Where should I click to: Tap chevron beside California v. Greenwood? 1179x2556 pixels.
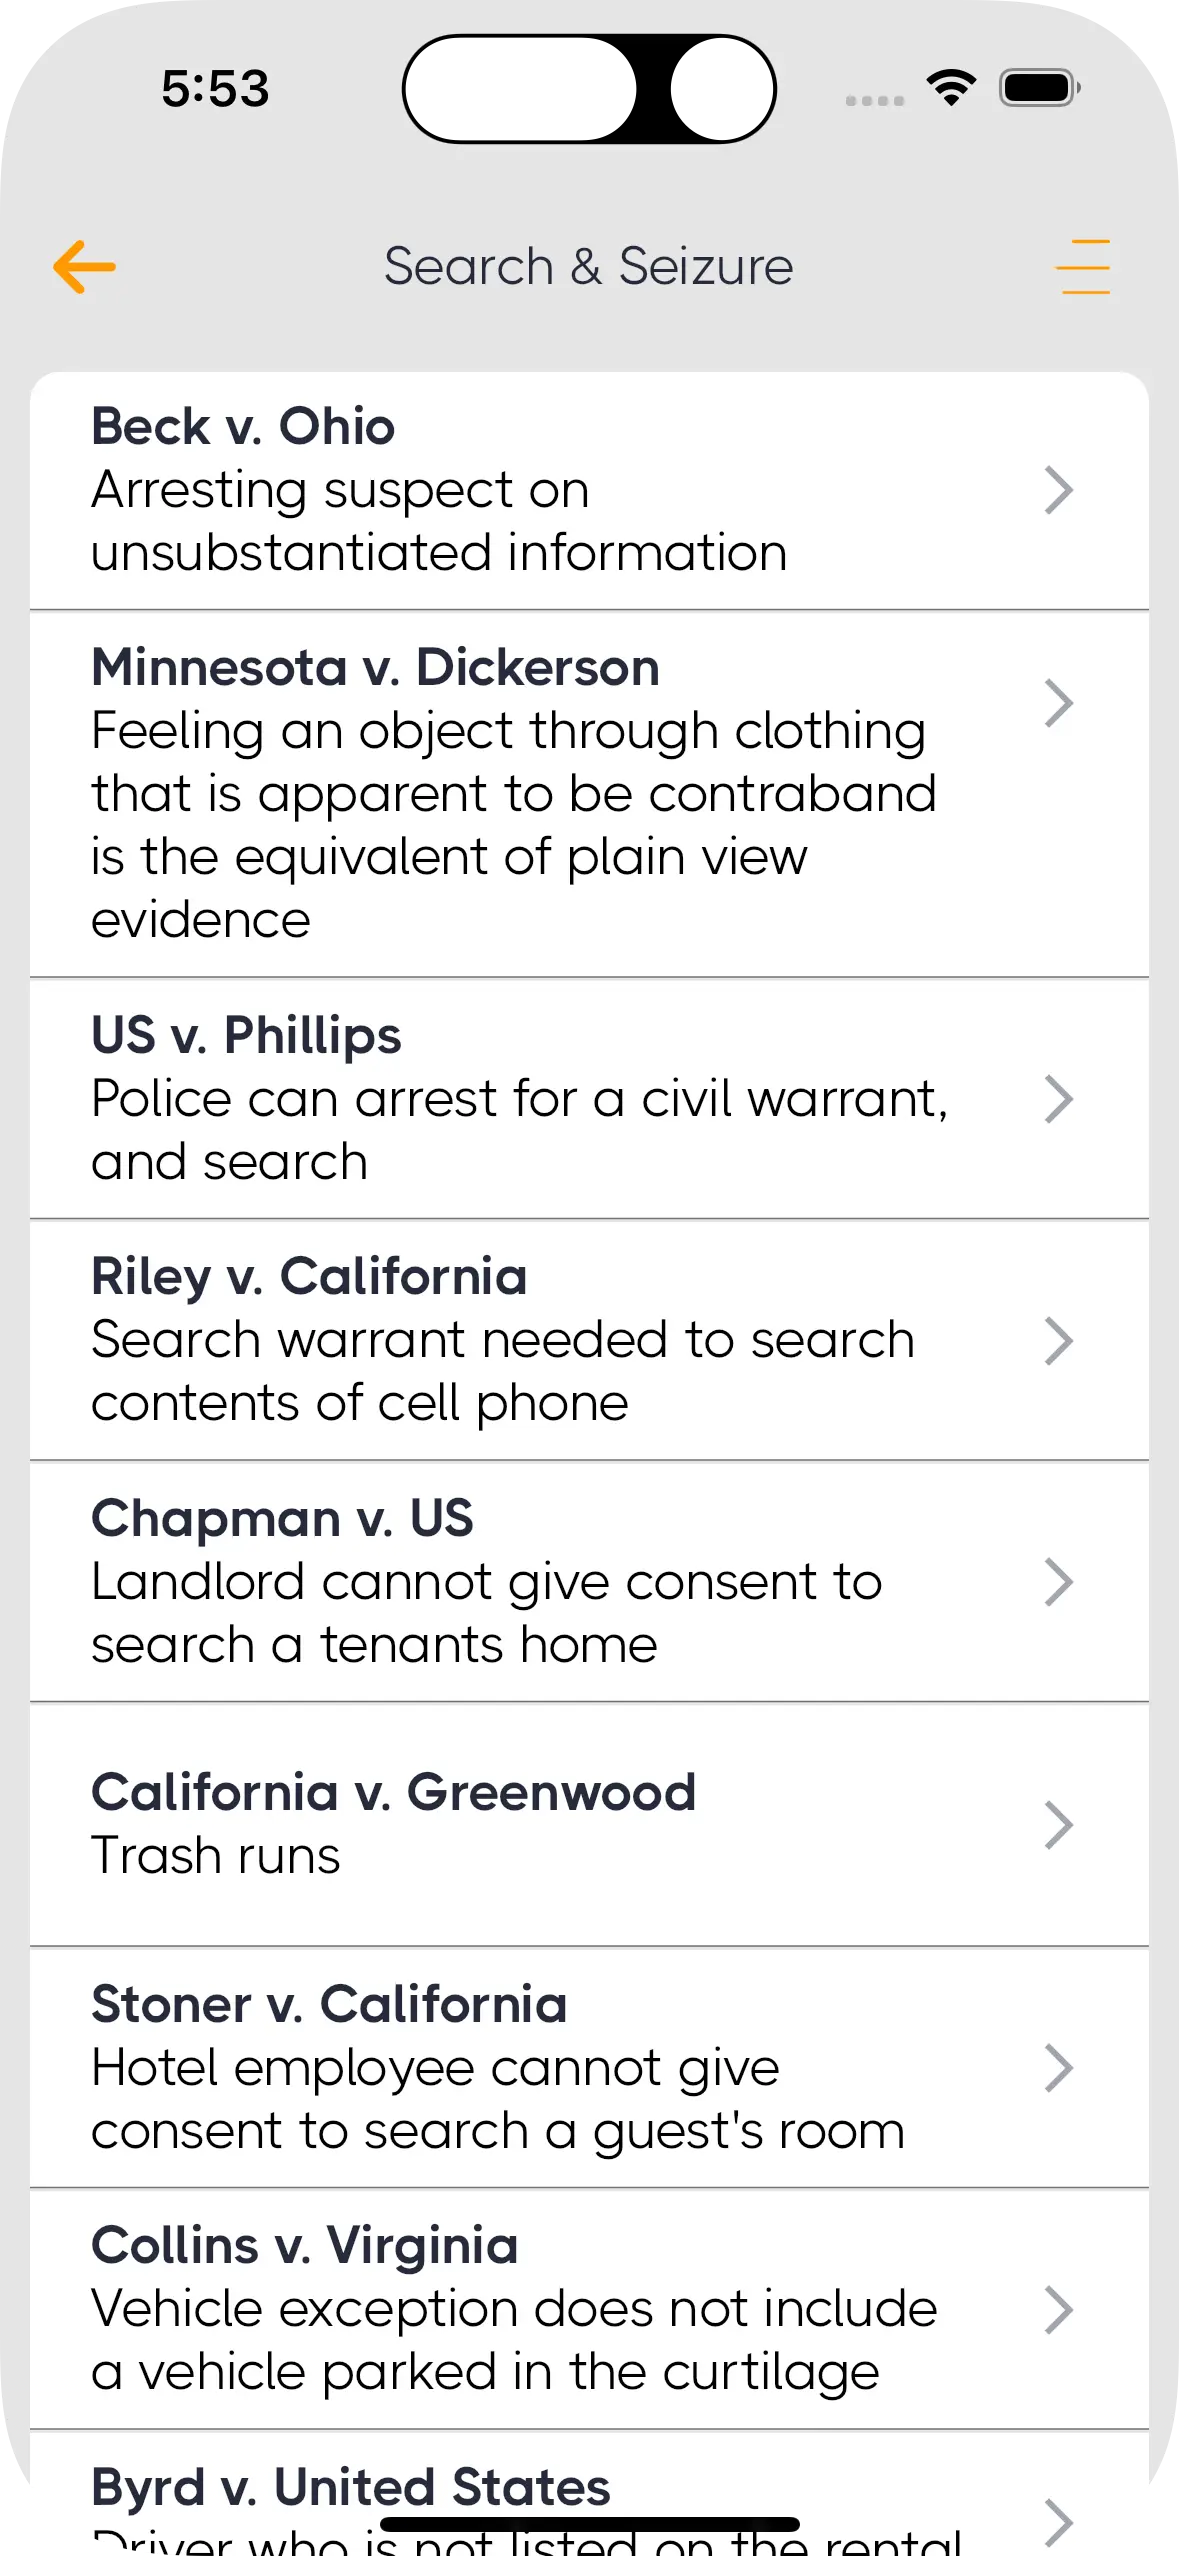pos(1058,1825)
